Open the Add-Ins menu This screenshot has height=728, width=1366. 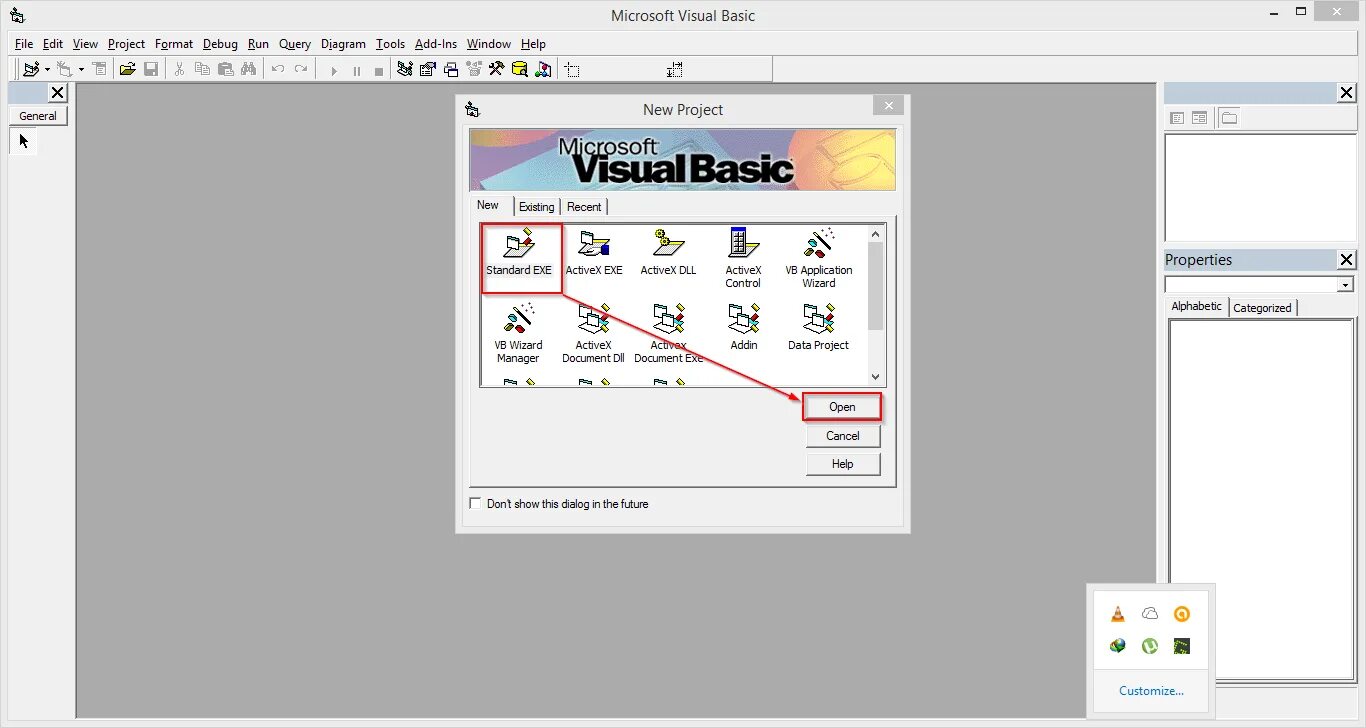tap(436, 44)
